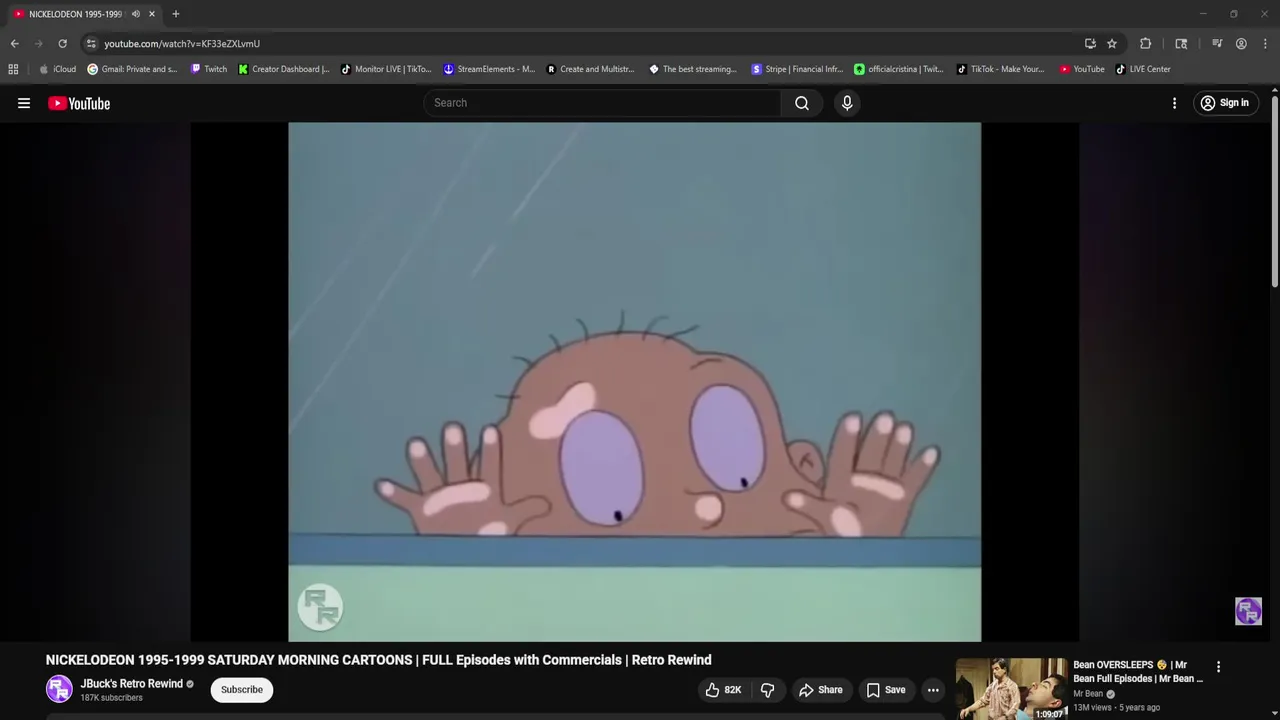The height and width of the screenshot is (720, 1280).
Task: Share the video
Action: (821, 690)
